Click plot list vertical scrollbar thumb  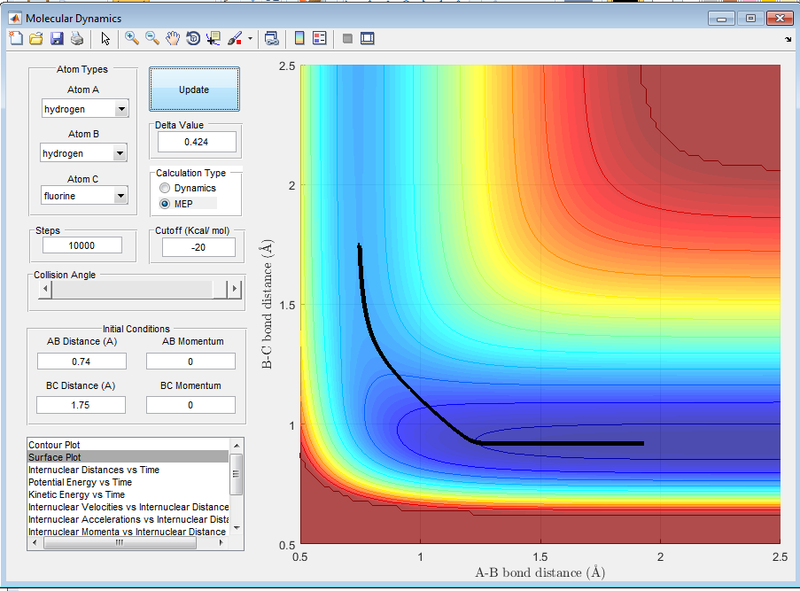coord(236,473)
